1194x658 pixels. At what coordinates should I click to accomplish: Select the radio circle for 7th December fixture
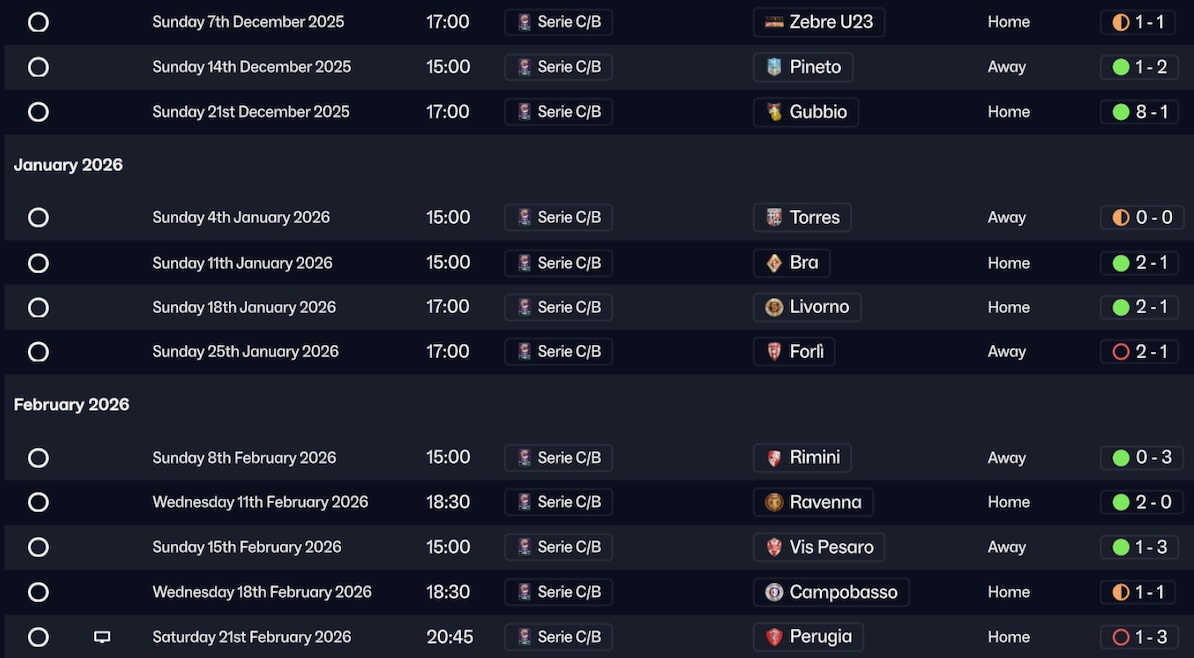coord(38,22)
